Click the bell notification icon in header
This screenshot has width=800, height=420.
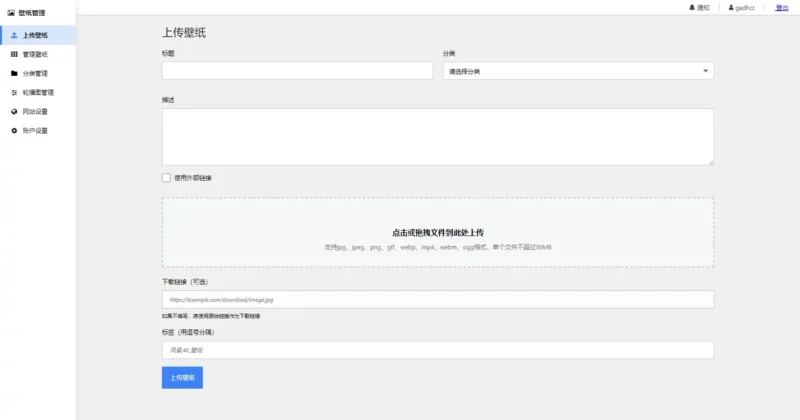pyautogui.click(x=692, y=8)
